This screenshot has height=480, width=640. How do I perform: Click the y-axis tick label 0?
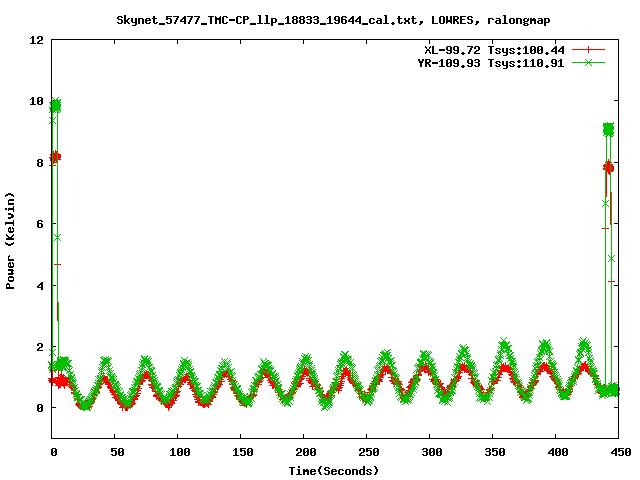(x=40, y=408)
